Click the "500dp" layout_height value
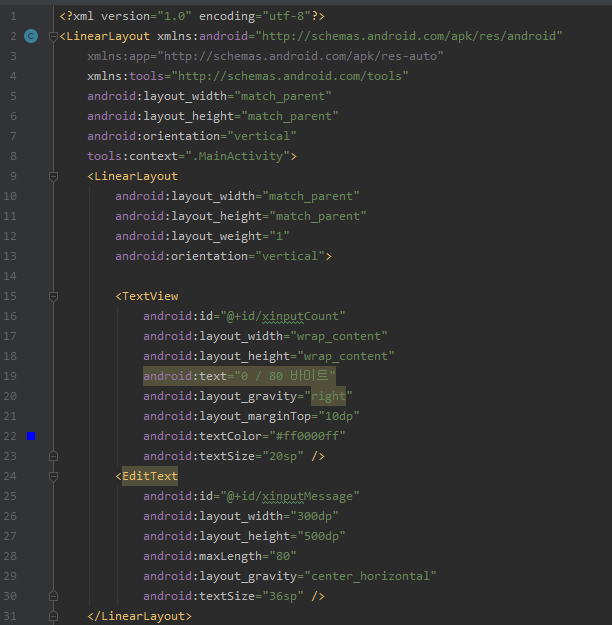 (x=321, y=536)
